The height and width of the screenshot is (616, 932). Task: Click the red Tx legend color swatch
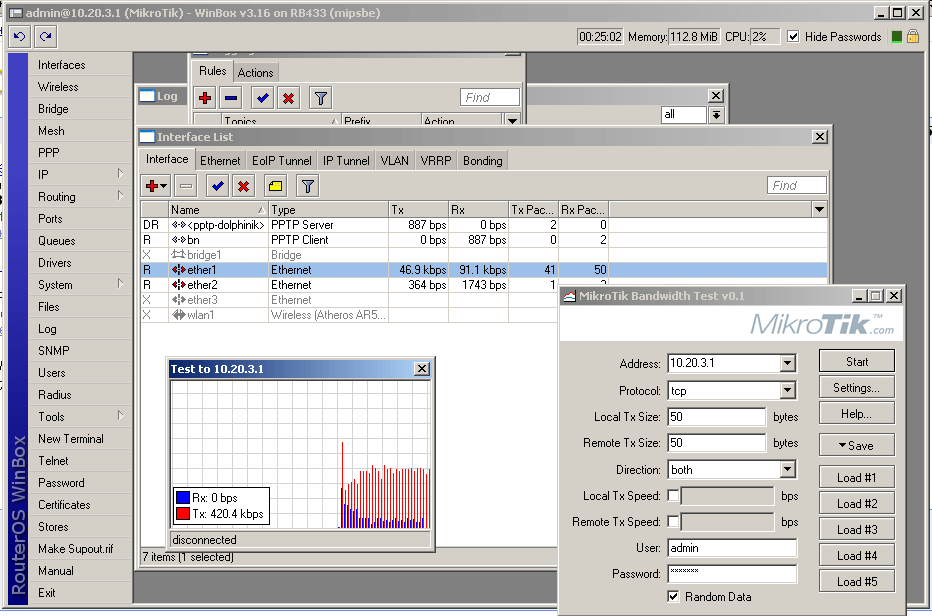tap(182, 514)
